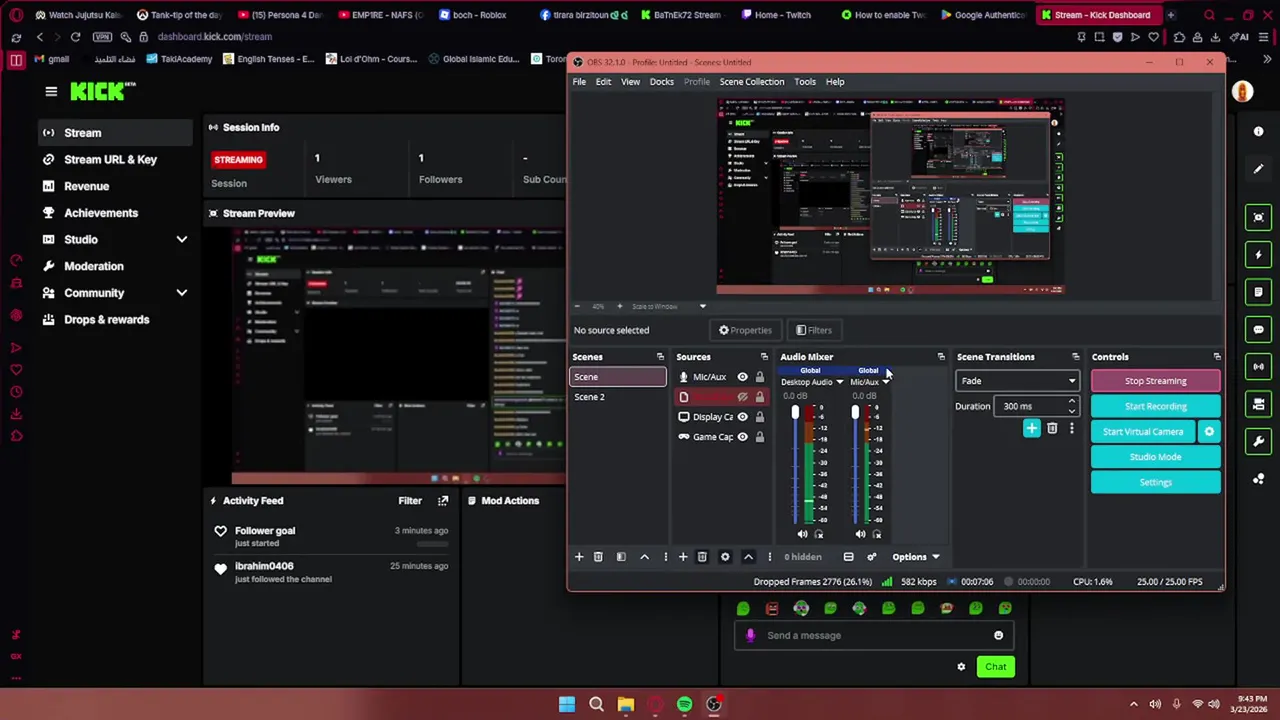1280x720 pixels.
Task: Open File Explorer from taskbar
Action: pyautogui.click(x=626, y=704)
